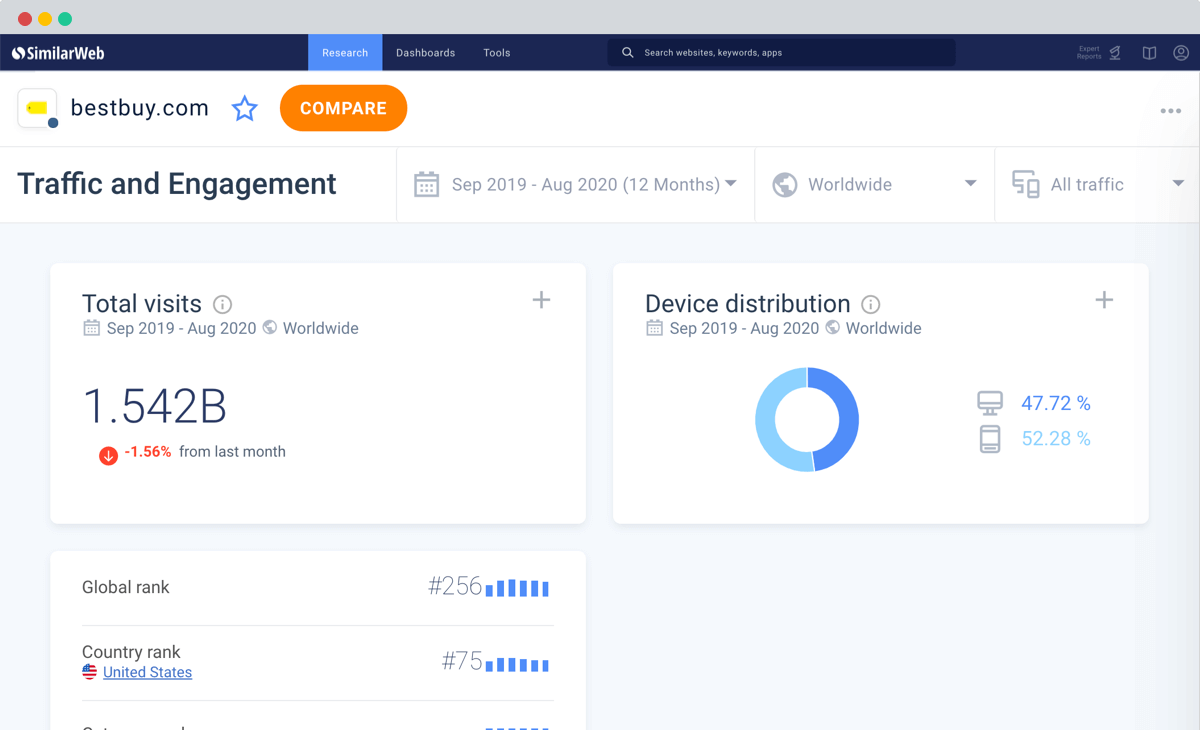1200x730 pixels.
Task: Click the #75 country rank value
Action: [x=462, y=661]
